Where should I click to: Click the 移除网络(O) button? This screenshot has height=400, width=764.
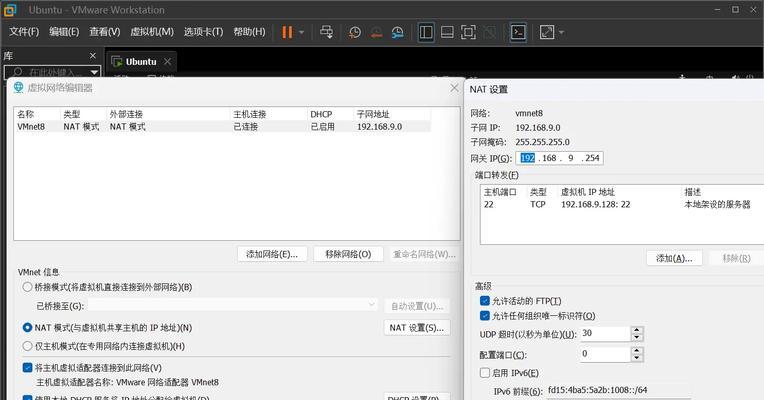(348, 254)
